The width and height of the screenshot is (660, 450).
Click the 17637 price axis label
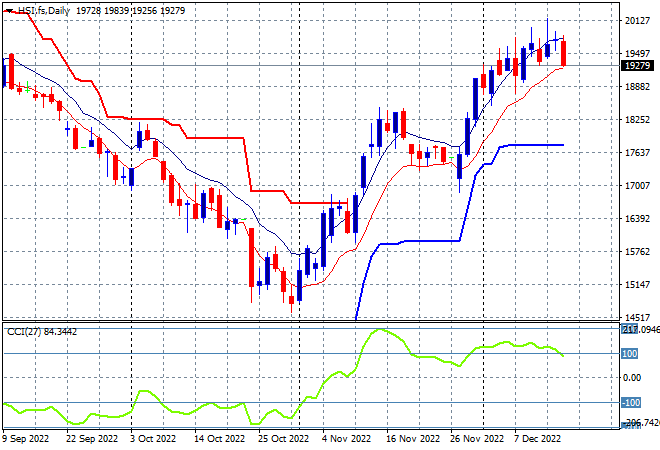[x=637, y=152]
